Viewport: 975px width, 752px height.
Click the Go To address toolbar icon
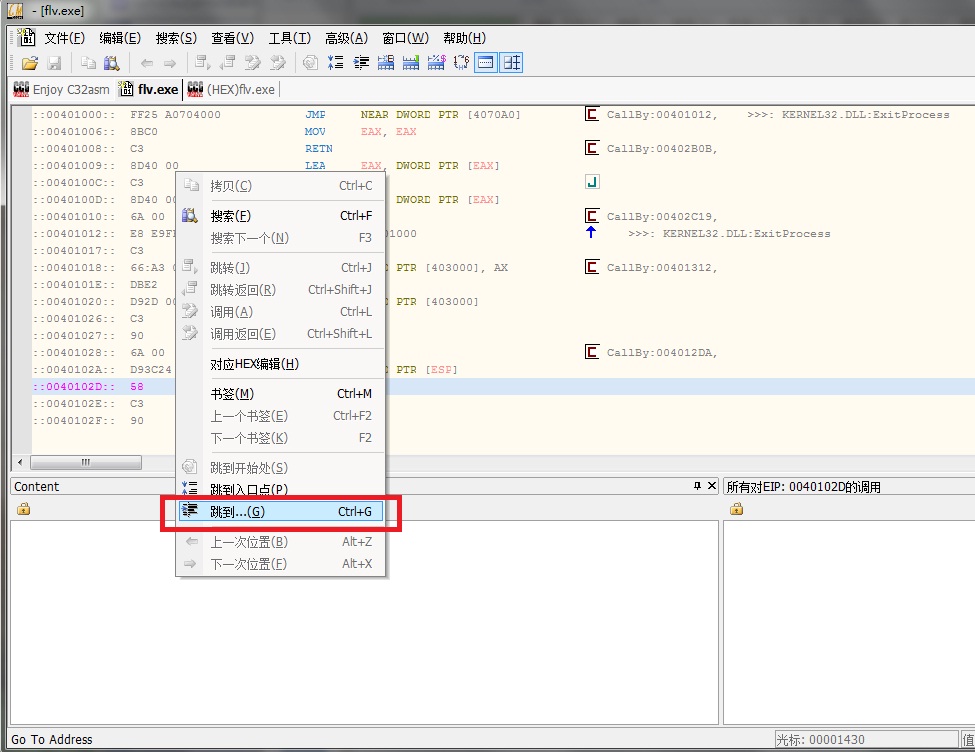point(361,63)
